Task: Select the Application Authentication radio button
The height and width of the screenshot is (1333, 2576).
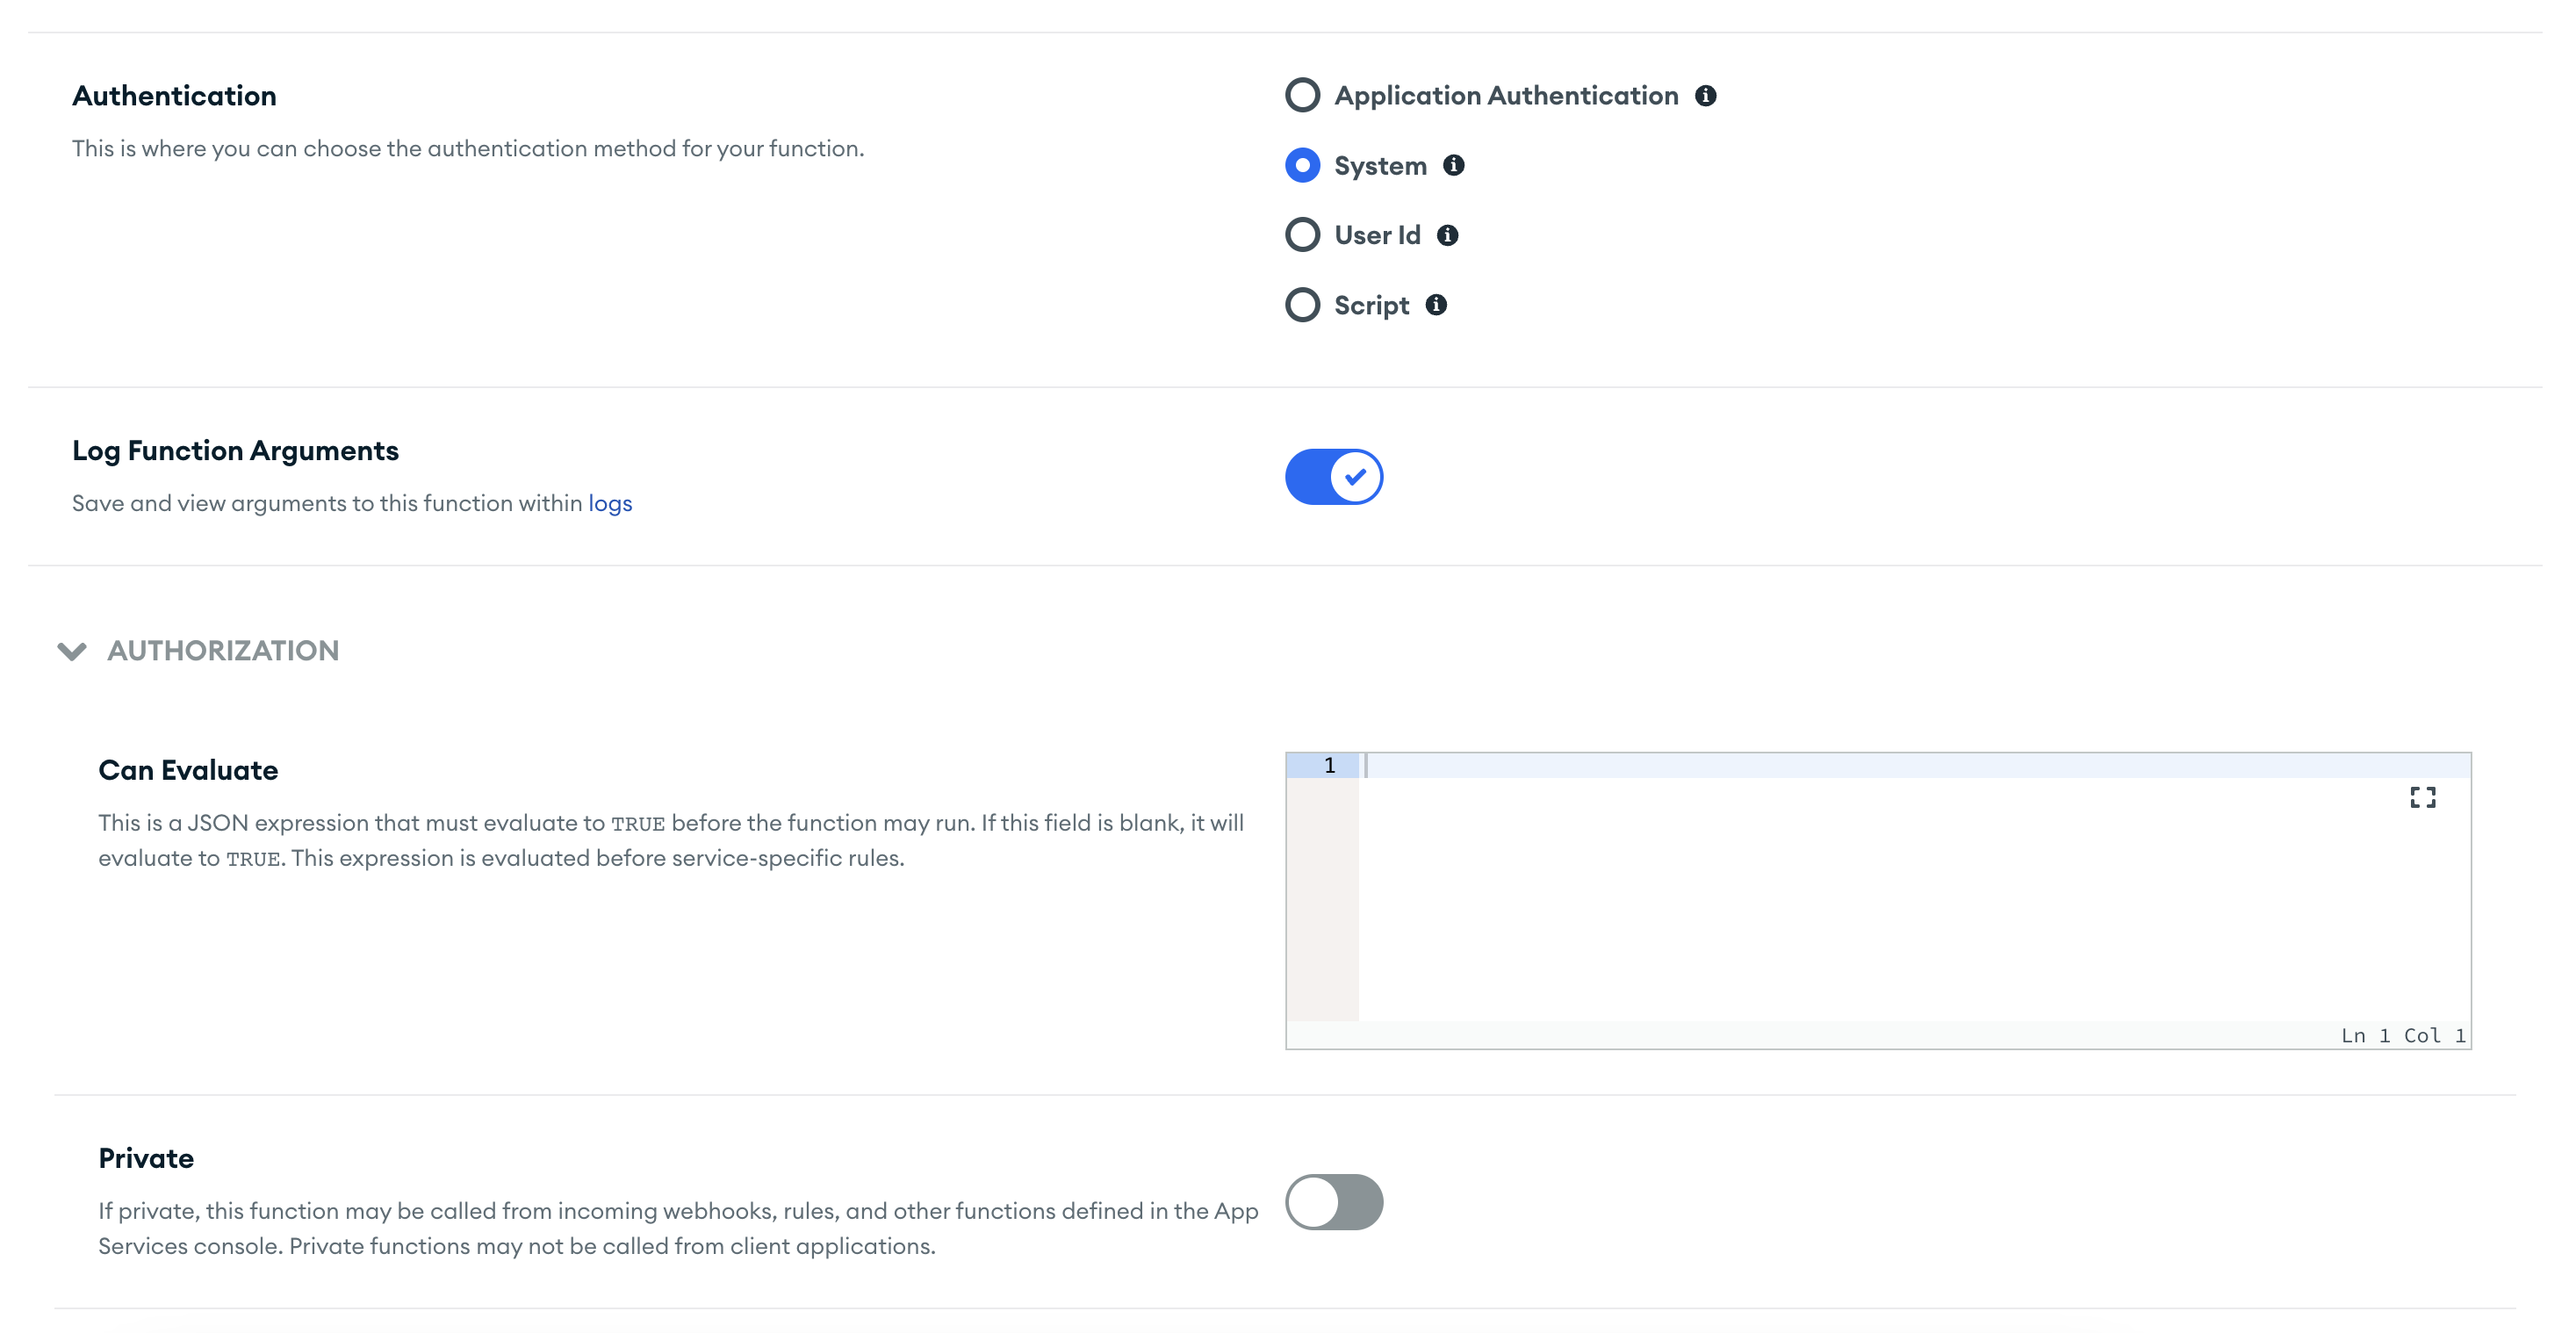Action: [x=1302, y=96]
